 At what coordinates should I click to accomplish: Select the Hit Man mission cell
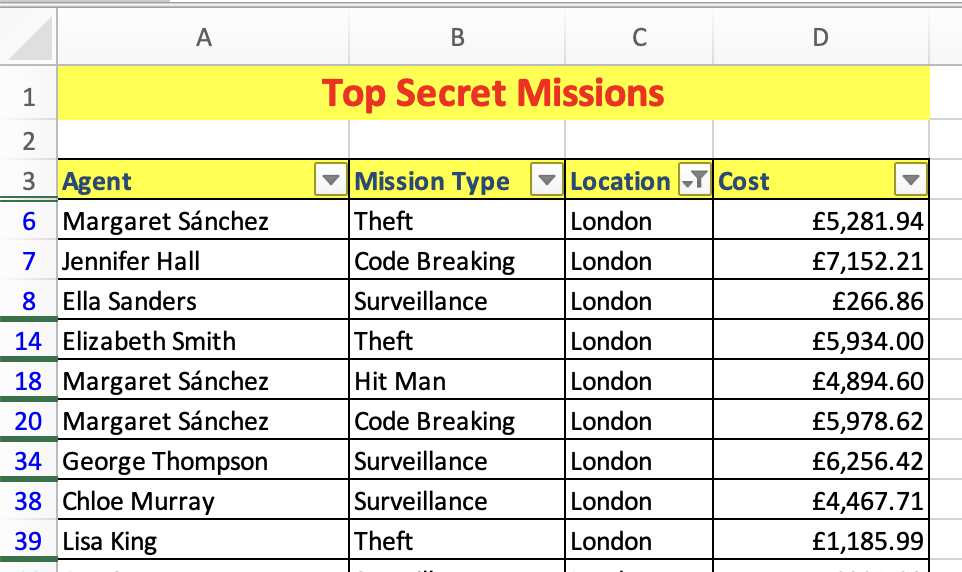(x=457, y=381)
